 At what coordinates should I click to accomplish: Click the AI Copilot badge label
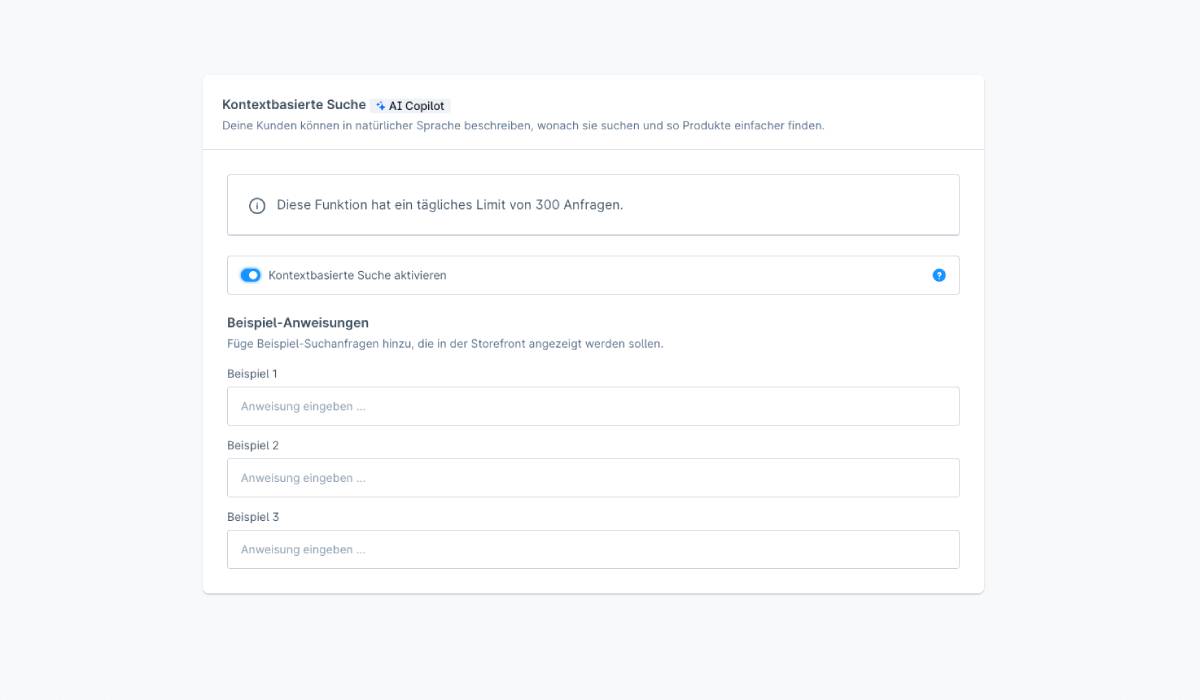(x=410, y=106)
